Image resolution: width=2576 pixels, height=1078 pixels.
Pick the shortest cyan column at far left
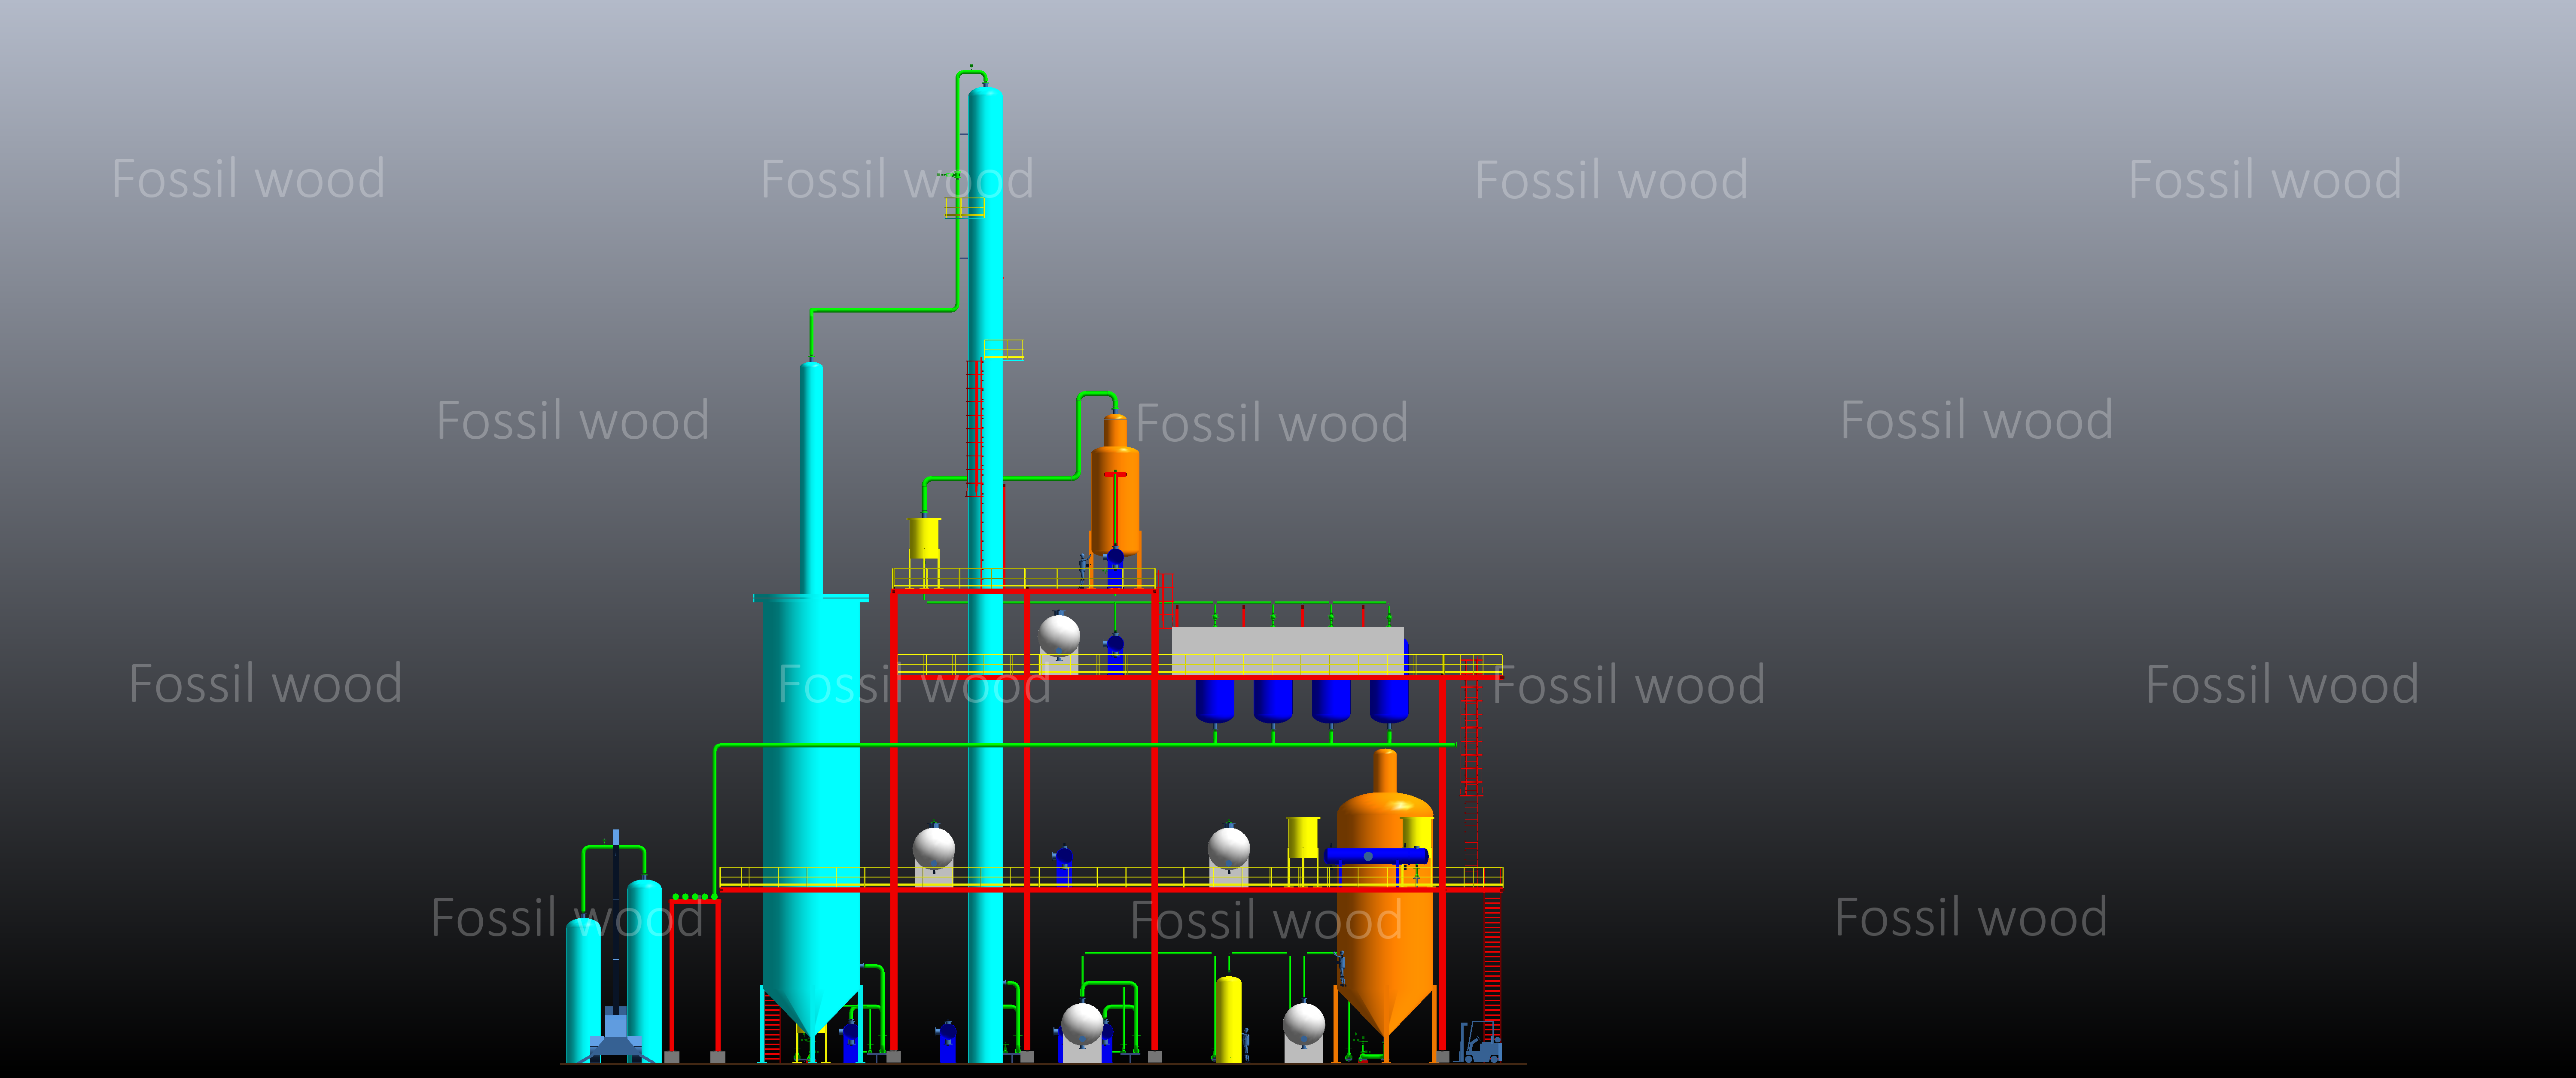(x=583, y=990)
